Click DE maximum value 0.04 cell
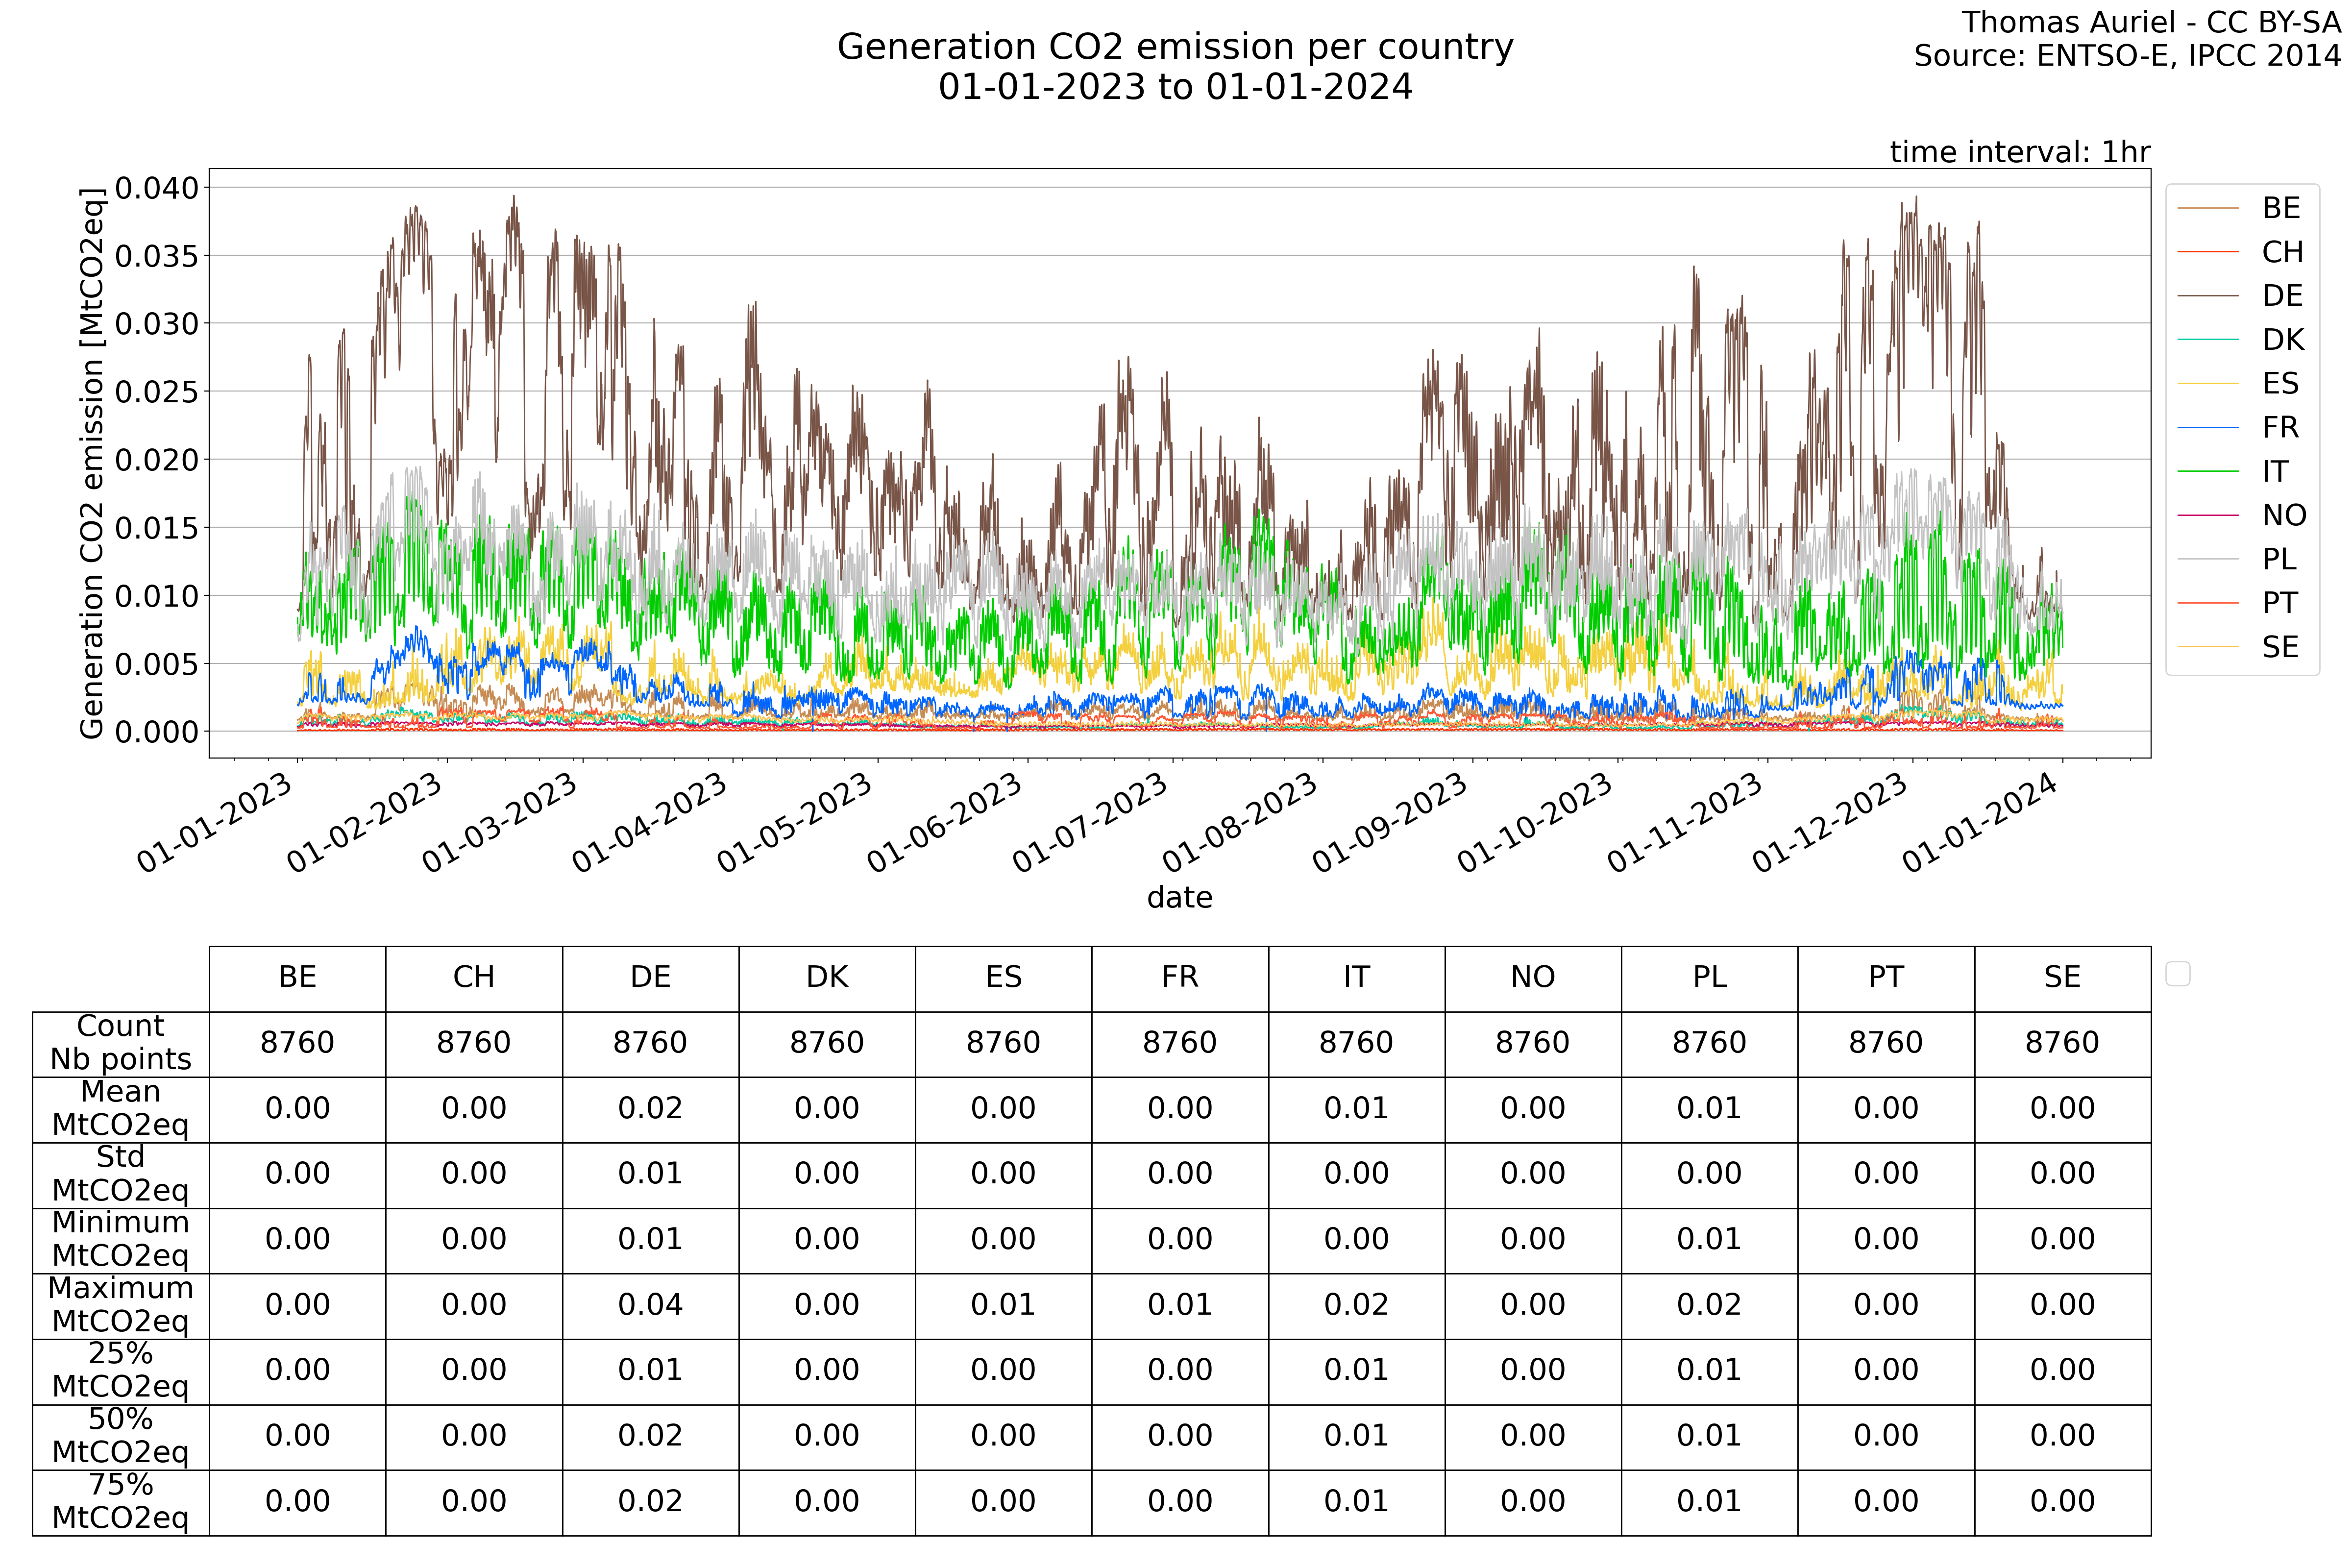Screen dimensions: 2352x1568 point(650,1304)
